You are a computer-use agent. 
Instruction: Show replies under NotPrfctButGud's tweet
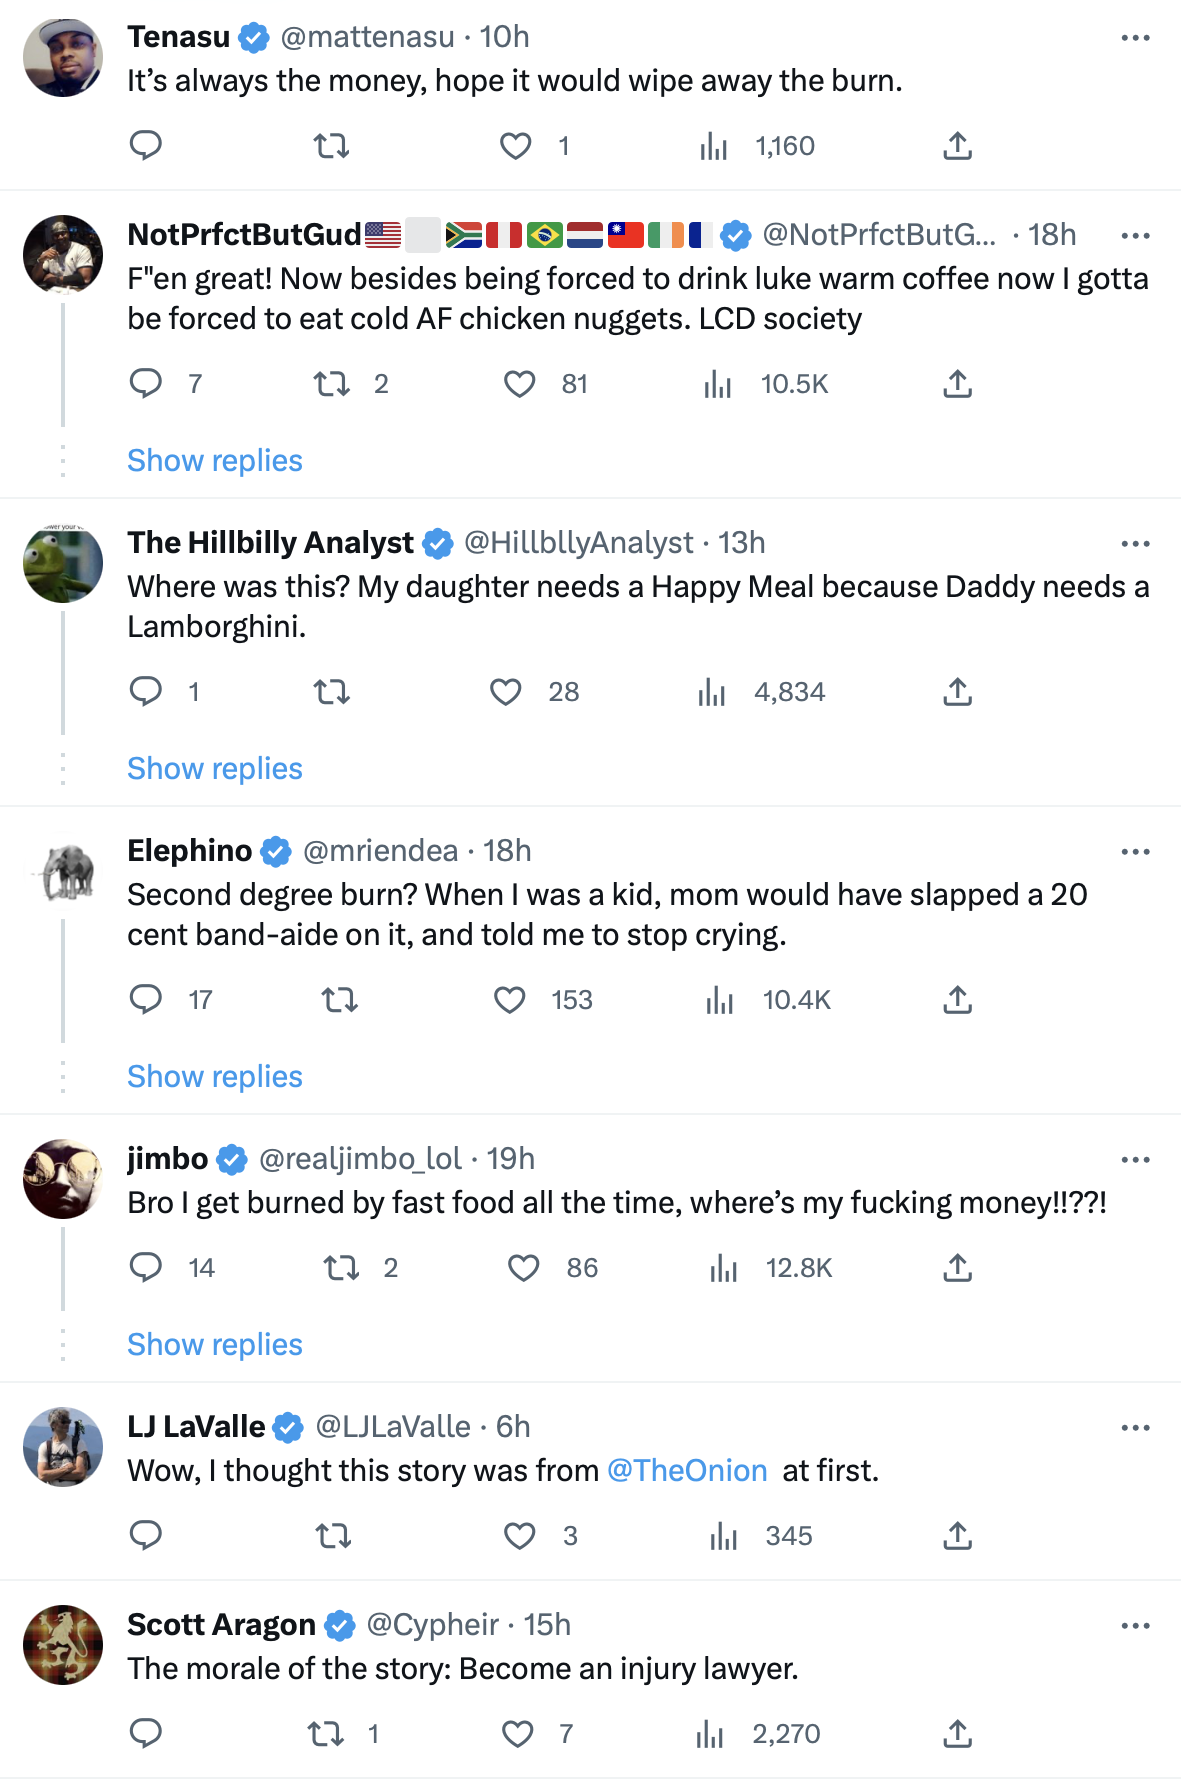[x=215, y=461]
